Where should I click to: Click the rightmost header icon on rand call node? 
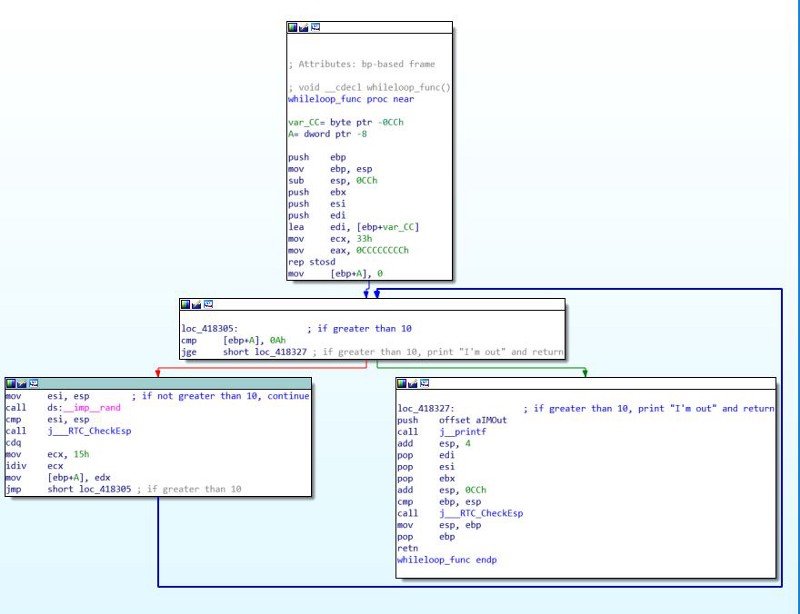[x=33, y=383]
